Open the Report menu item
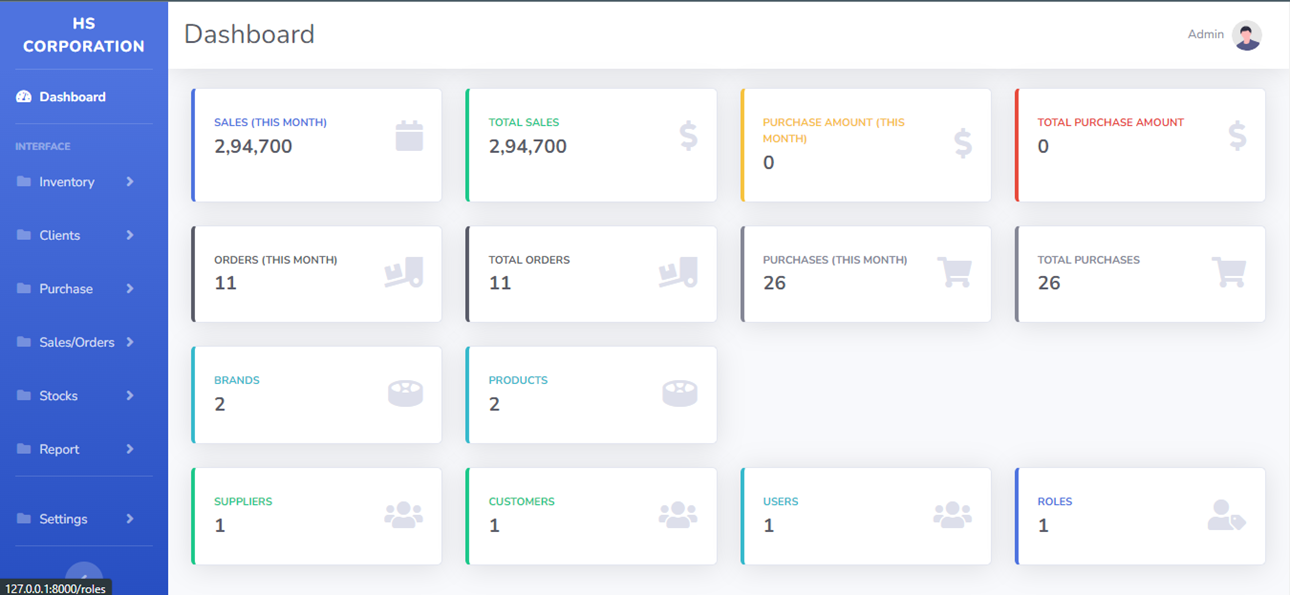The width and height of the screenshot is (1290, 595). (x=84, y=449)
